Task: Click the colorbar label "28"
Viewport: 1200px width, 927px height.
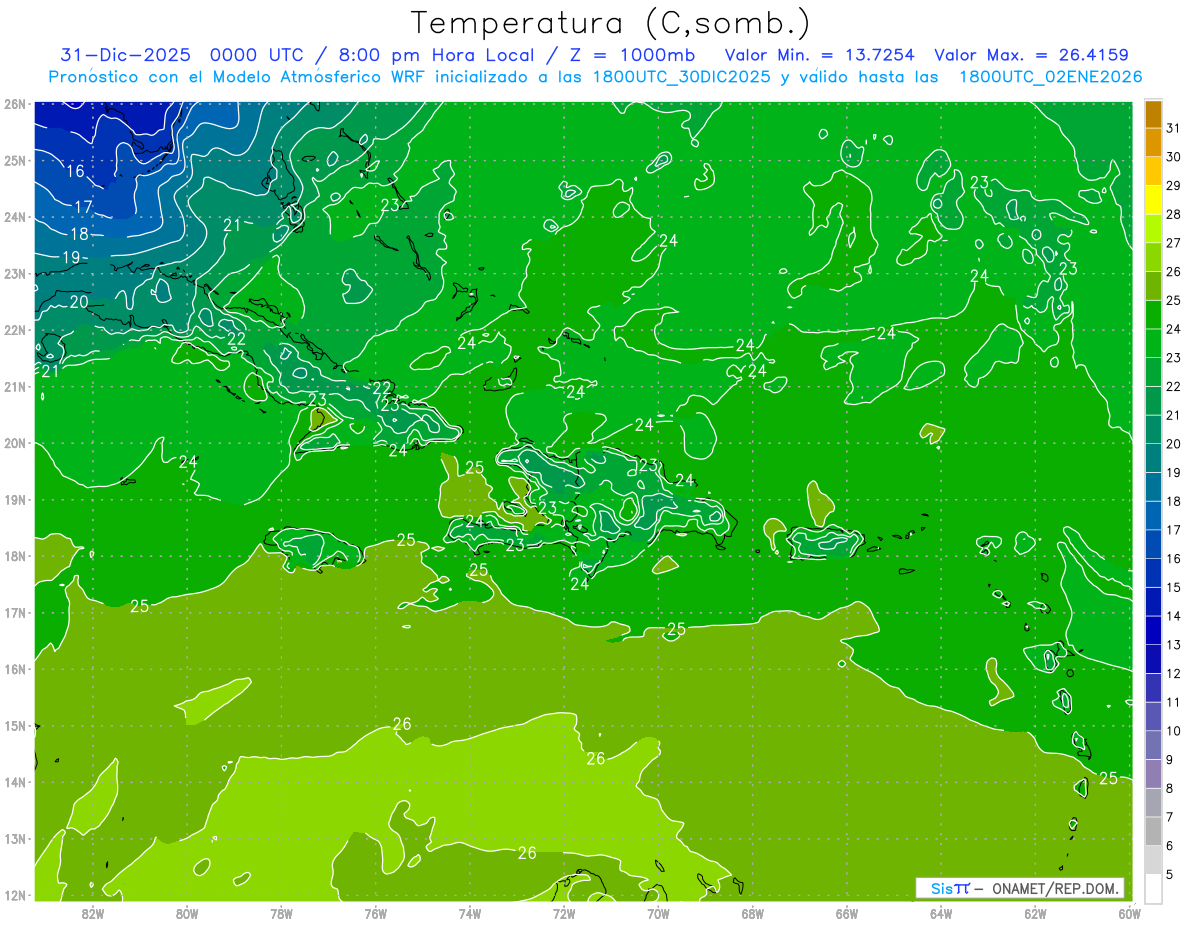Action: (1173, 214)
